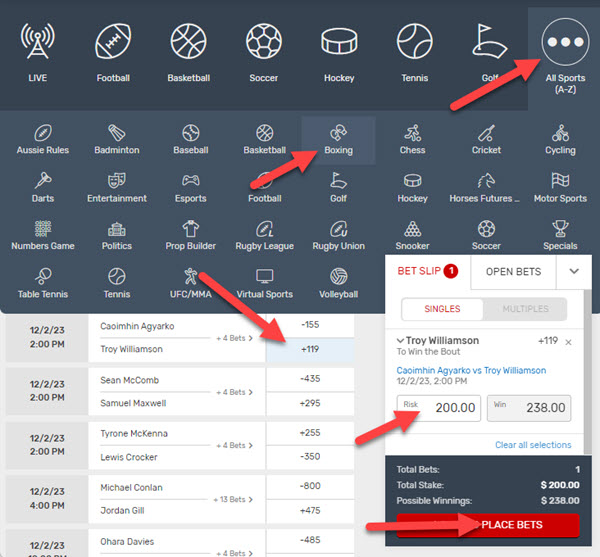Go to Esports betting
The image size is (600, 557).
(x=191, y=187)
